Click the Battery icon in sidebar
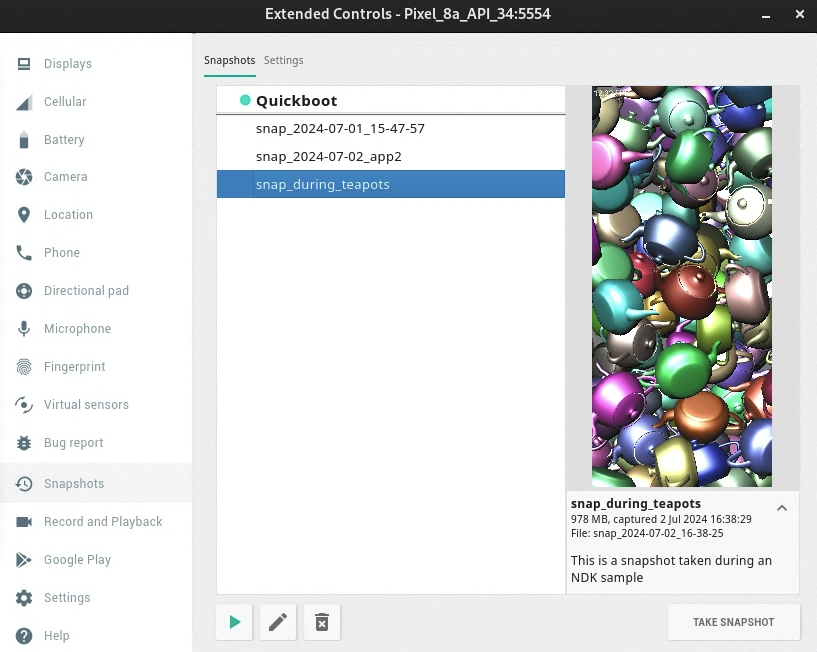Viewport: 817px width, 652px height. pos(24,140)
